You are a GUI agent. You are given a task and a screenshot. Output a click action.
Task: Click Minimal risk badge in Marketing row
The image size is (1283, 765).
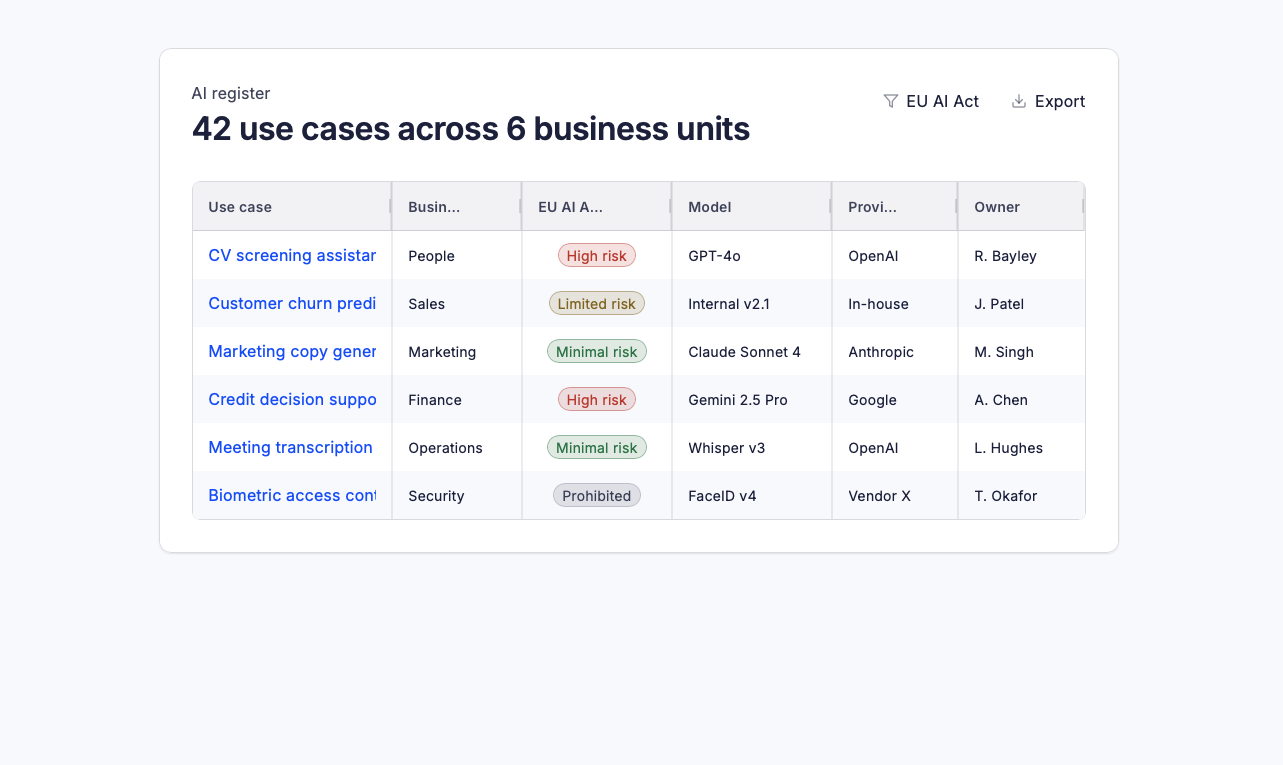597,352
